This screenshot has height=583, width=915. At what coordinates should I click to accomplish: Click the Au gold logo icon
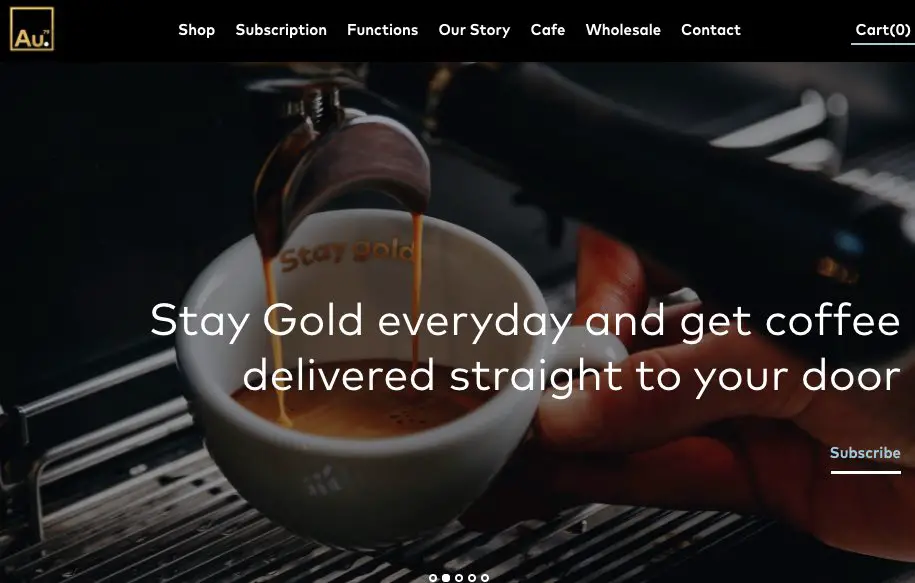point(32,29)
